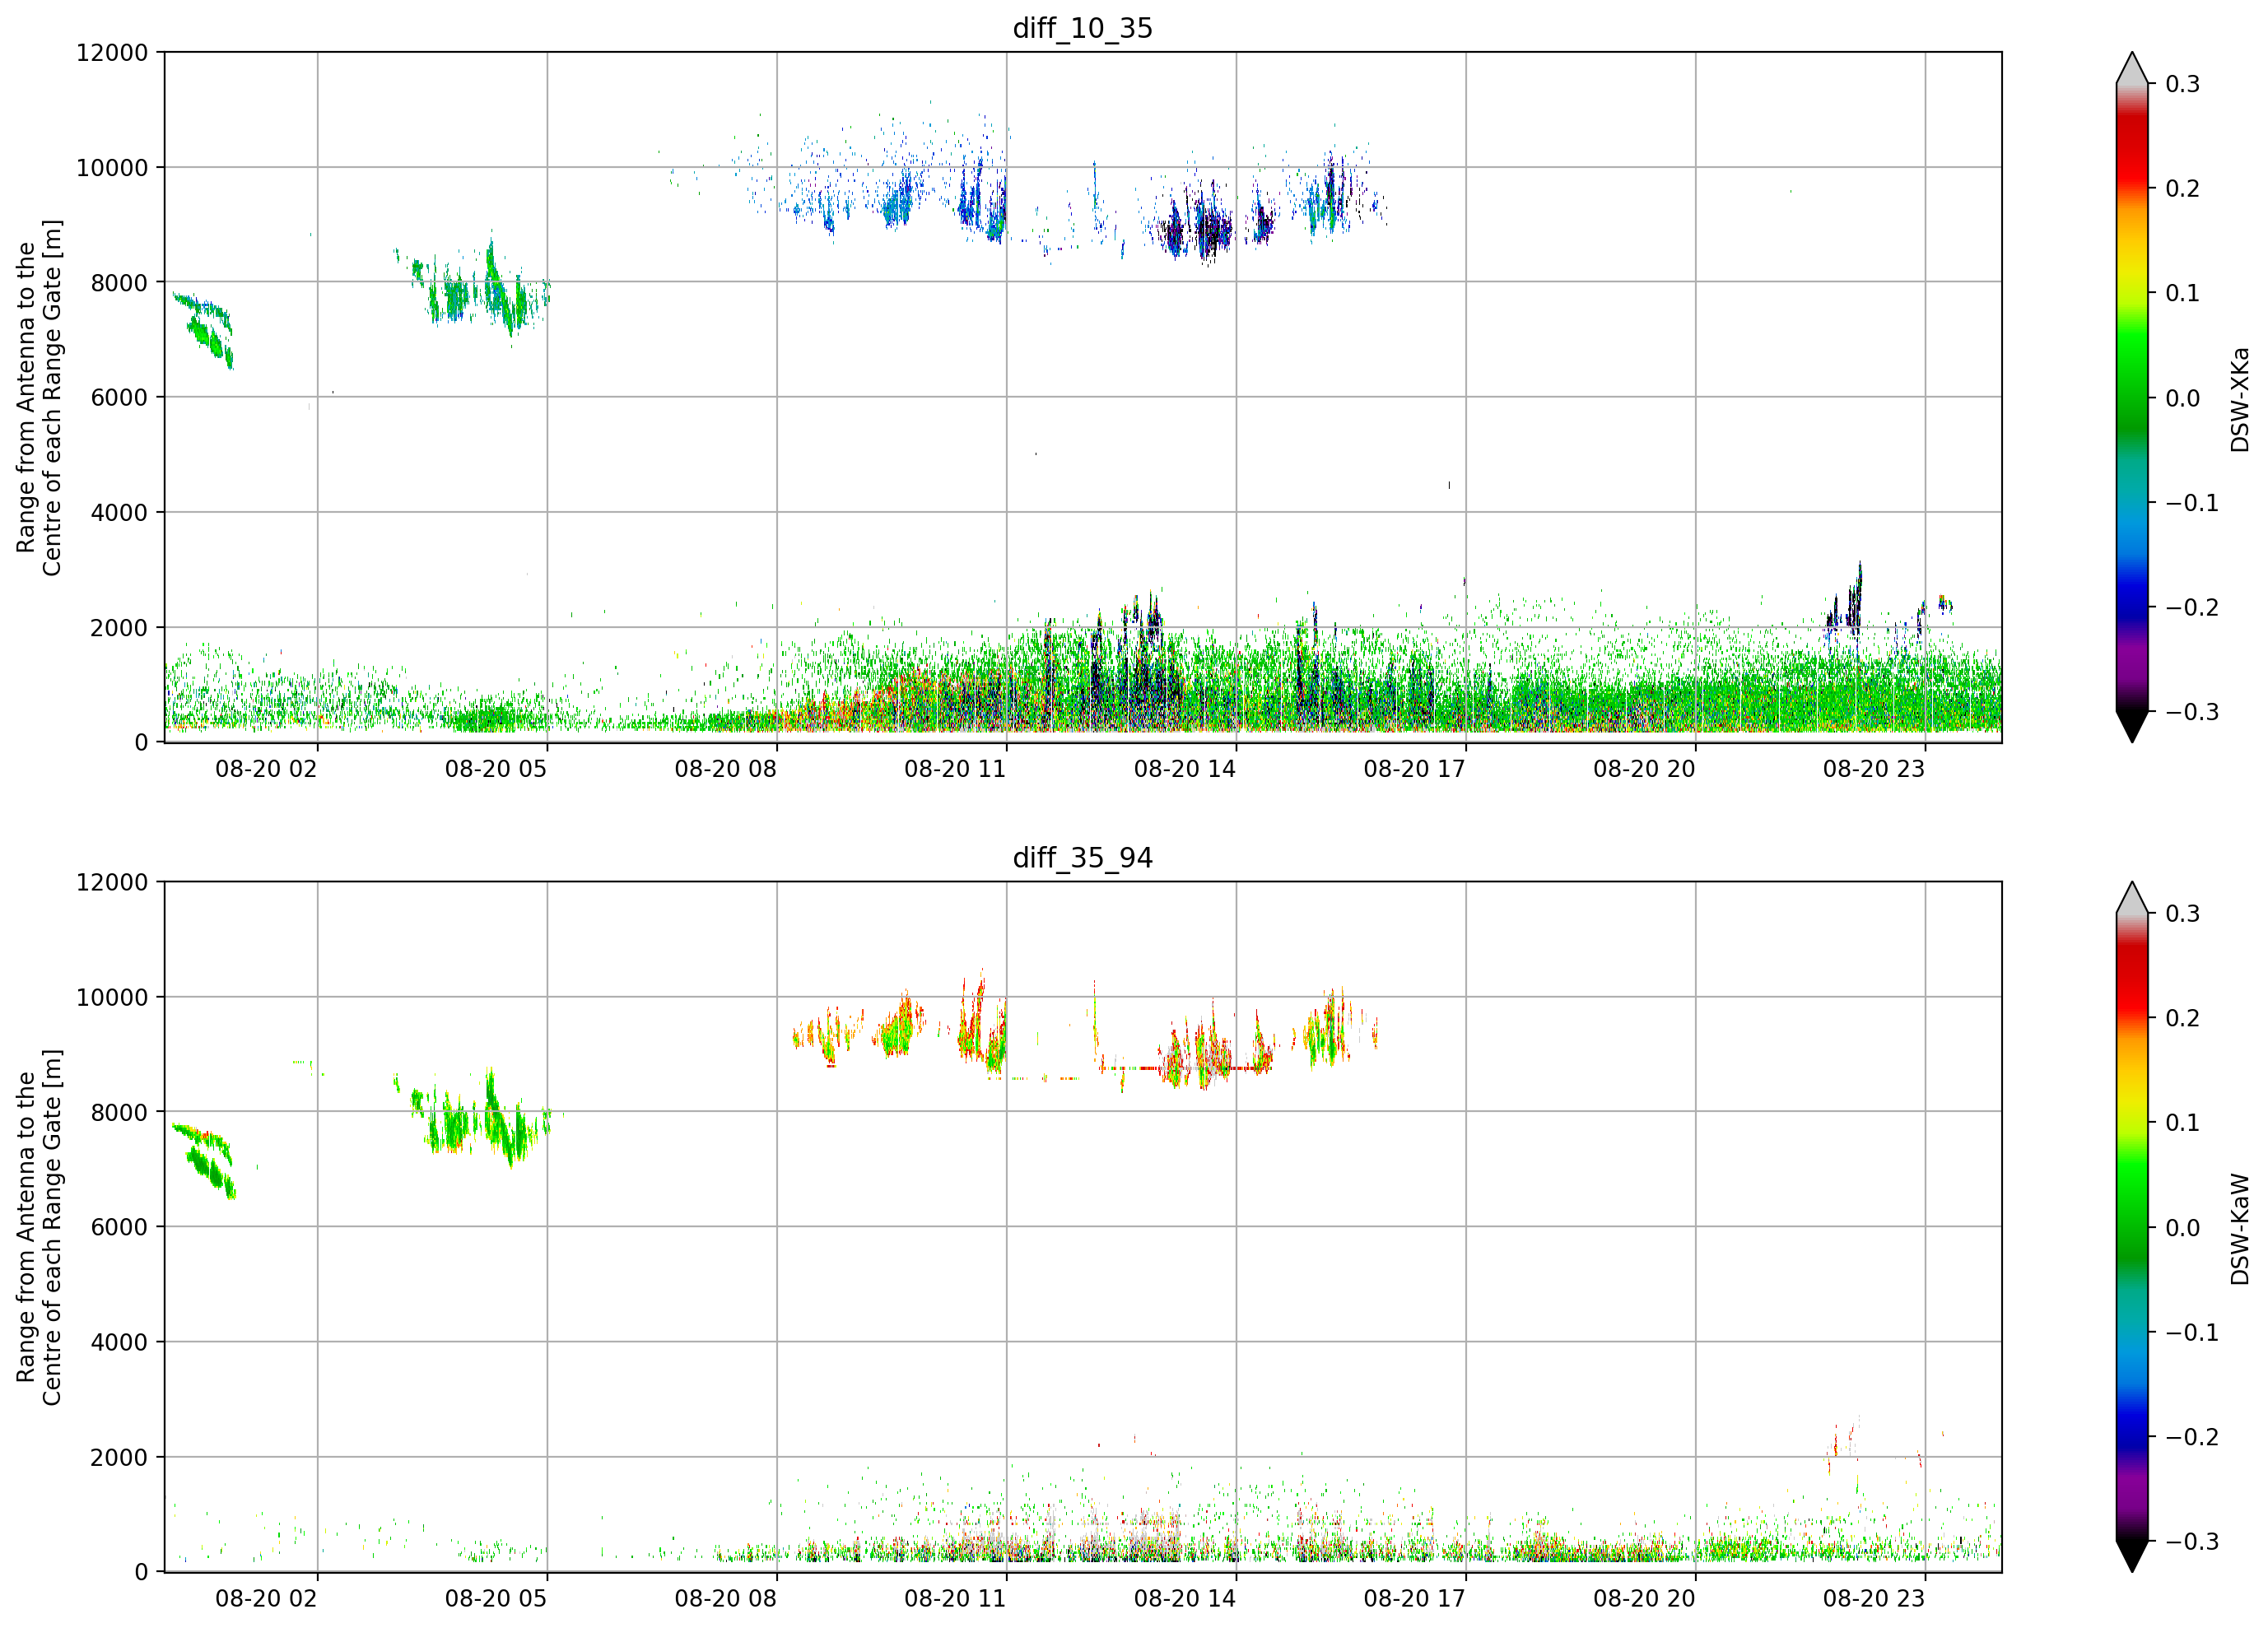Click the 08-20 08 x-tick under the diff_35_94 plot

point(726,1599)
